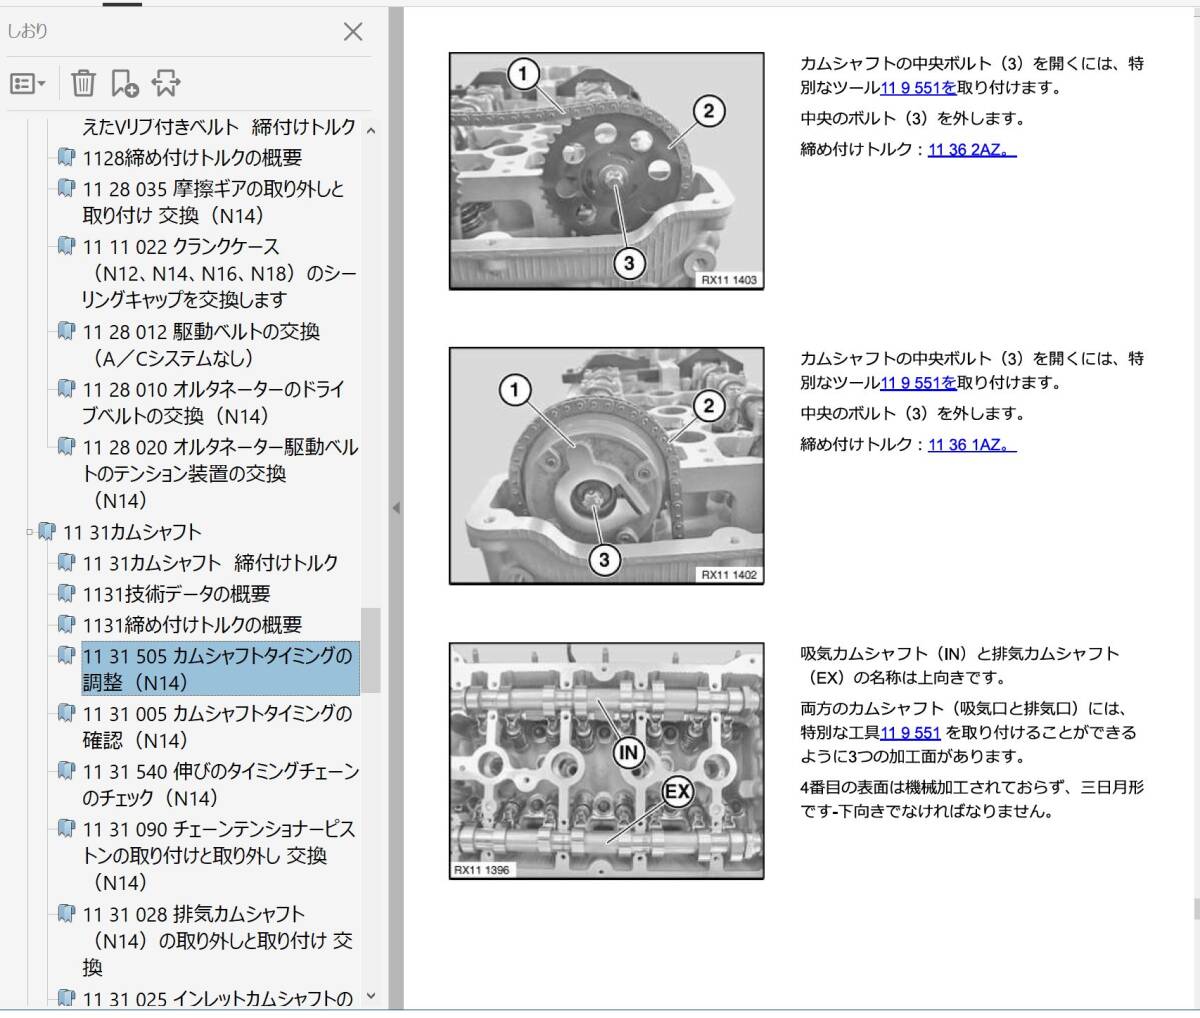The width and height of the screenshot is (1200, 1018).
Task: Select bookmark 11 31 505 カムシャフトタイミングの調整
Action: pos(219,669)
